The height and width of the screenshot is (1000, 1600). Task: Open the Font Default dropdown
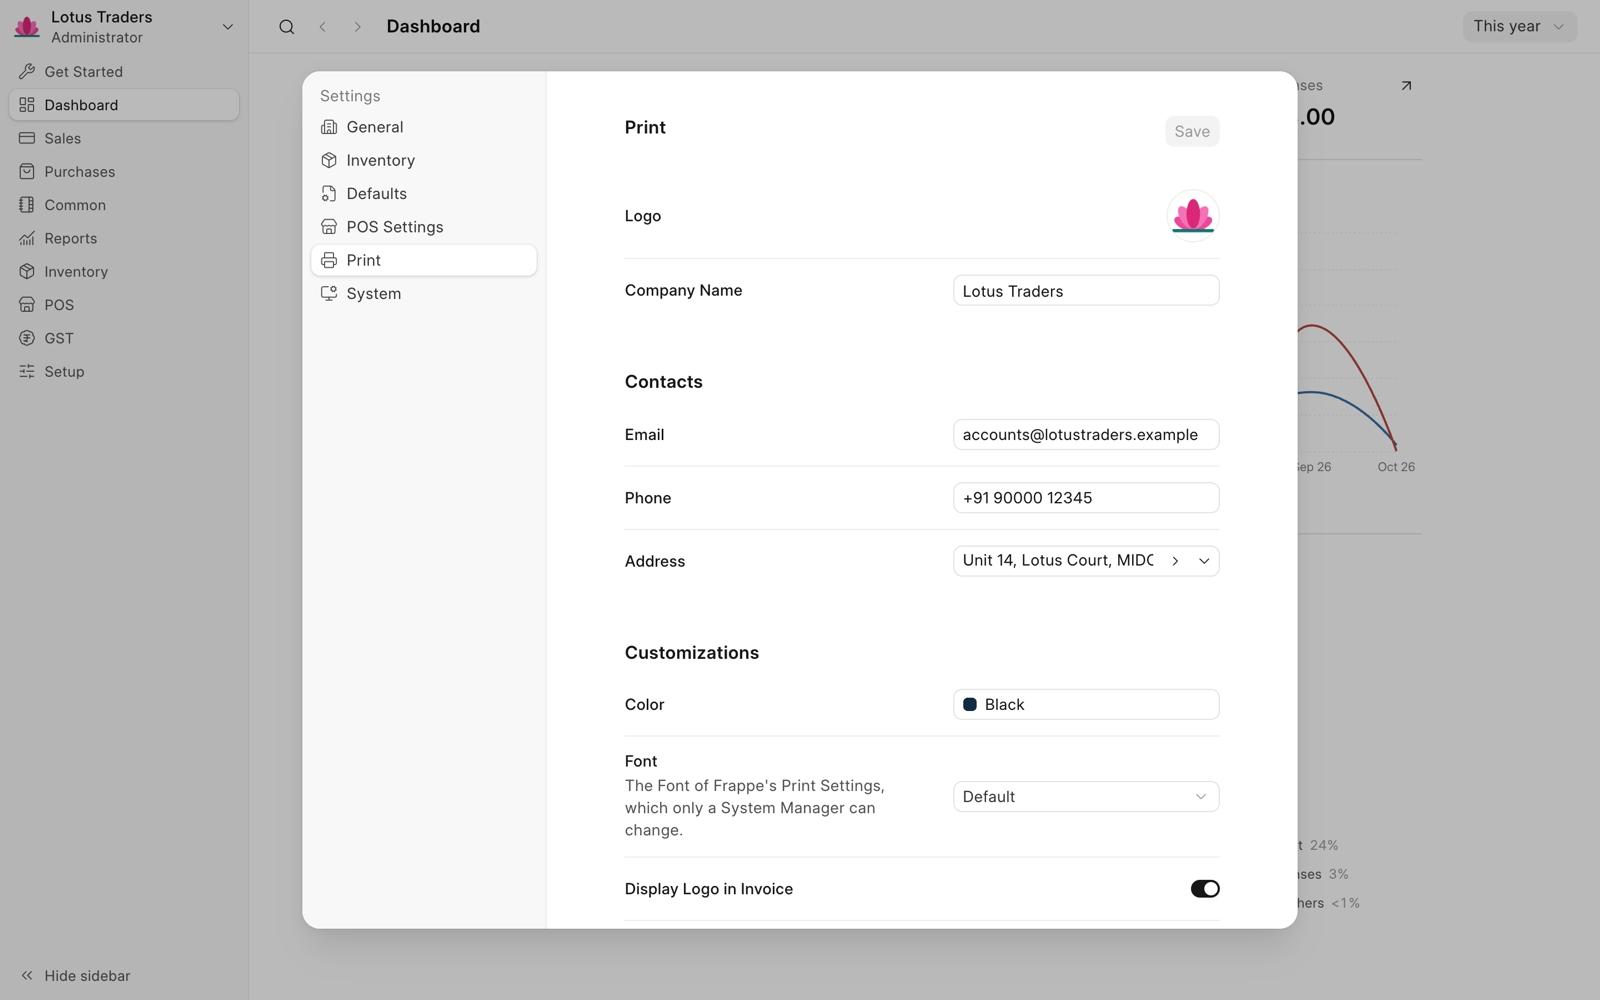pyautogui.click(x=1086, y=797)
